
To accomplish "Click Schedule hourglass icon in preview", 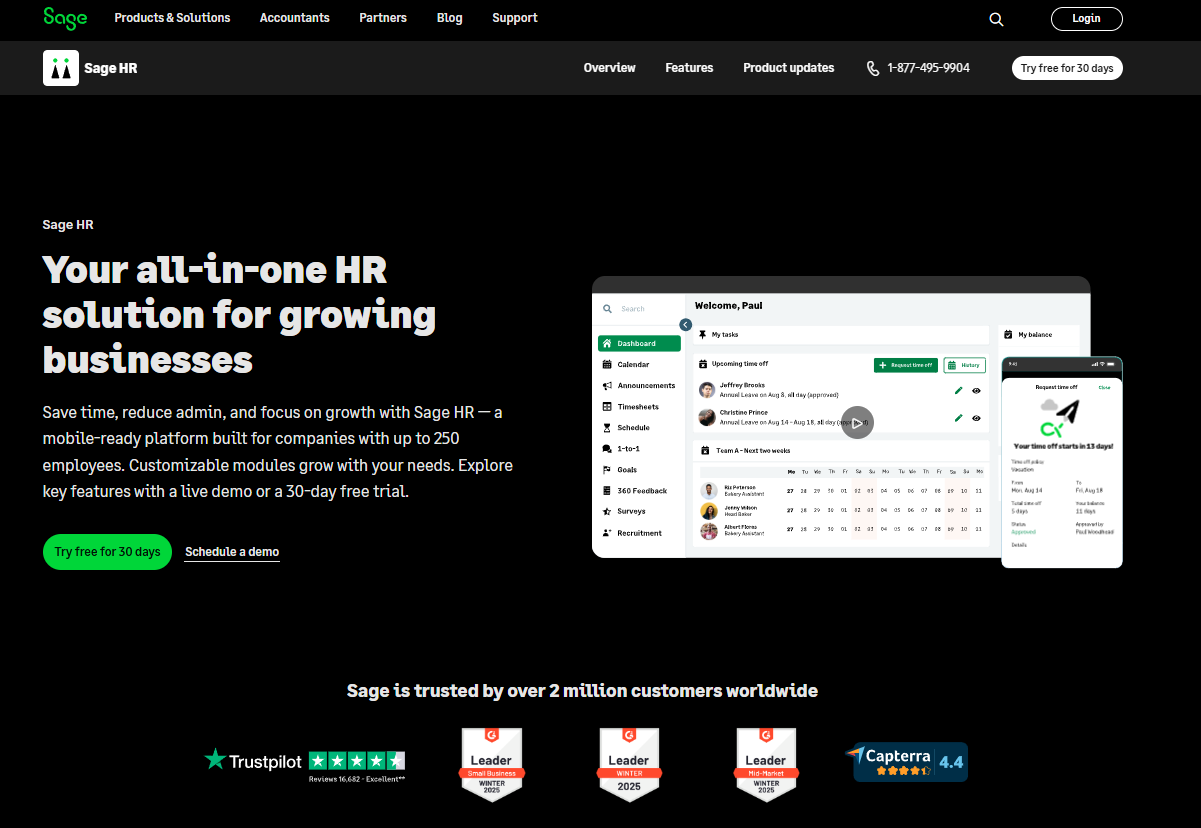I will tap(607, 428).
